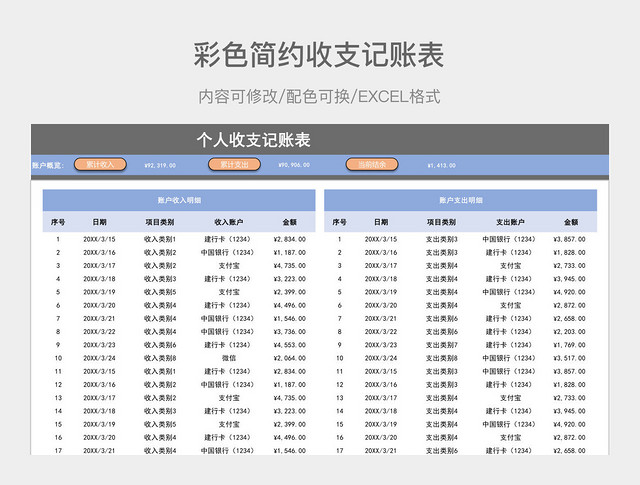The height and width of the screenshot is (485, 640).
Task: Click 序号 header in income table
Action: click(58, 222)
